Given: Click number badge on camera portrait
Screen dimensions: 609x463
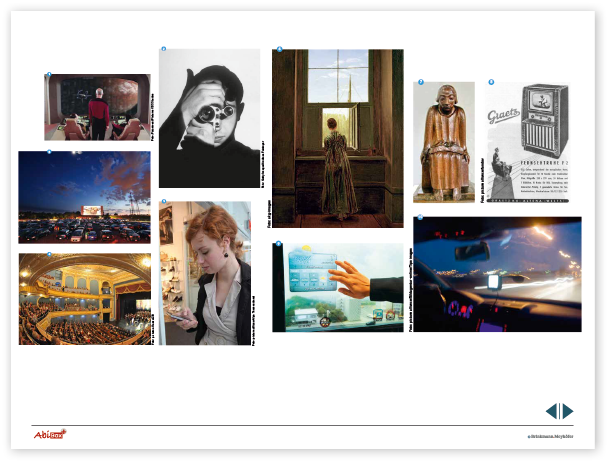Looking at the screenshot, I should (x=164, y=49).
